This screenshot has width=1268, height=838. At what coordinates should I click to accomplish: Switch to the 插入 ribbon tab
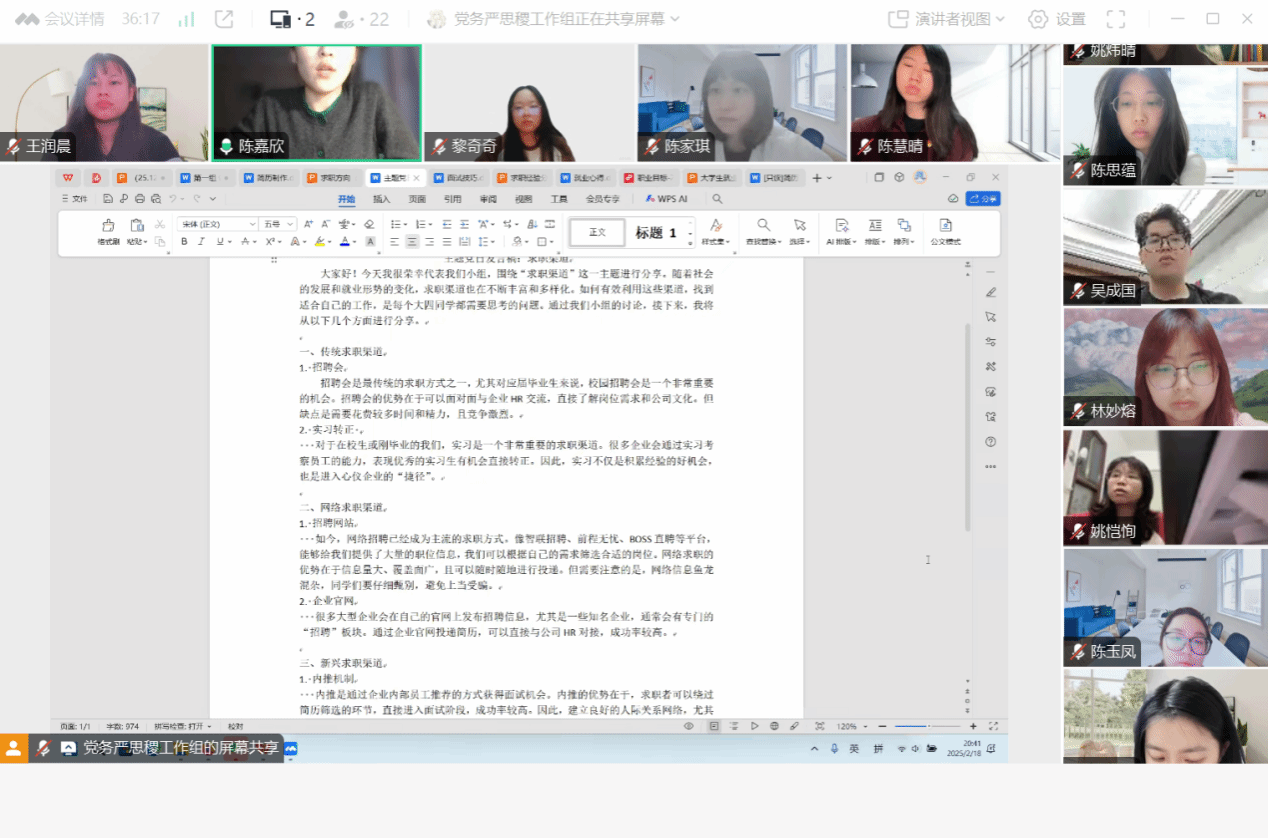pyautogui.click(x=381, y=199)
